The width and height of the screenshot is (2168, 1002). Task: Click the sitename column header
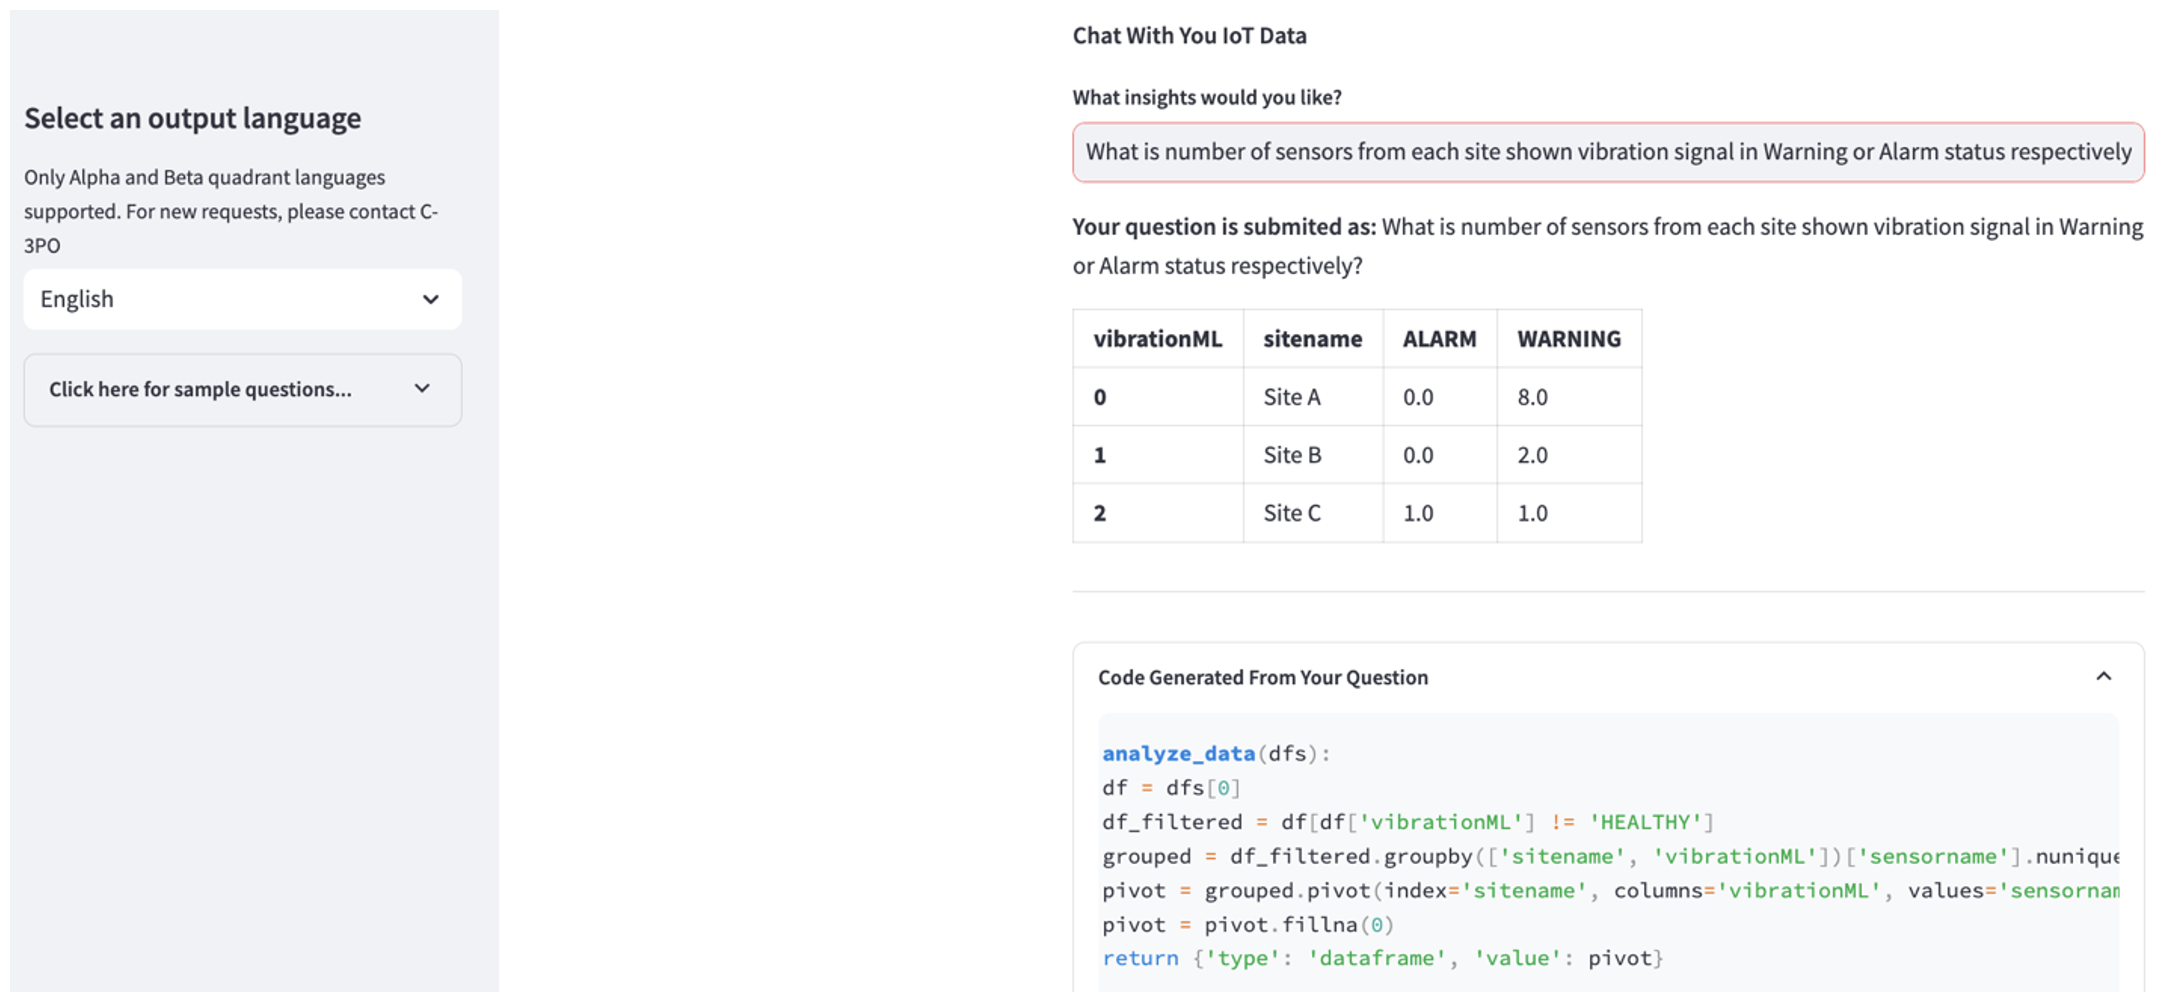click(1312, 339)
